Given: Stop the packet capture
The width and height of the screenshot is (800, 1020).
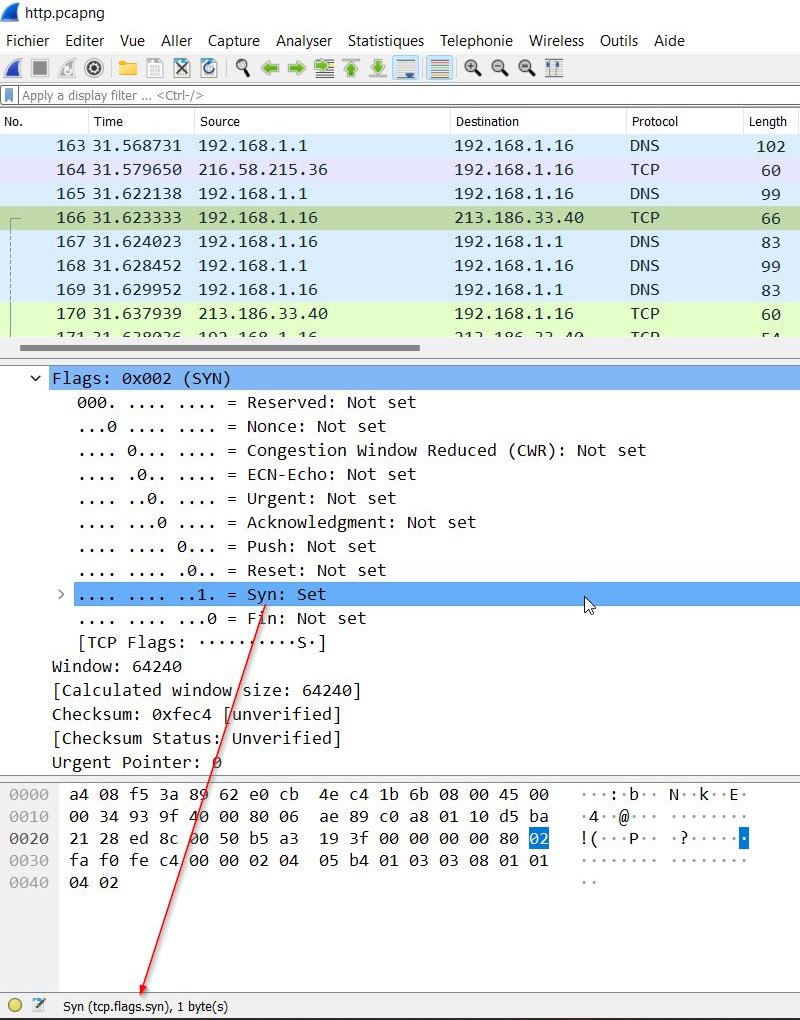Looking at the screenshot, I should (x=40, y=68).
